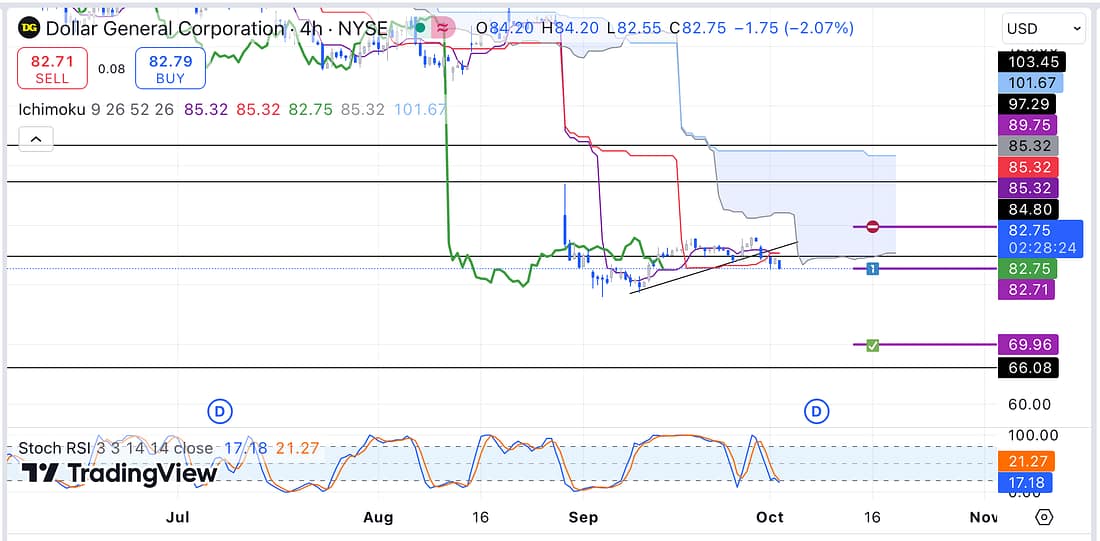Open chart settings hexagon icon
The image size is (1100, 541).
tap(1044, 517)
